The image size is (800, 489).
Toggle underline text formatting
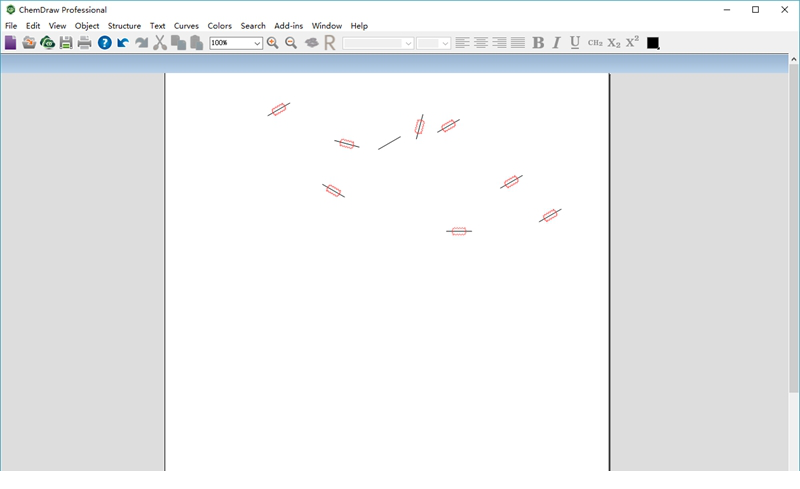point(575,43)
